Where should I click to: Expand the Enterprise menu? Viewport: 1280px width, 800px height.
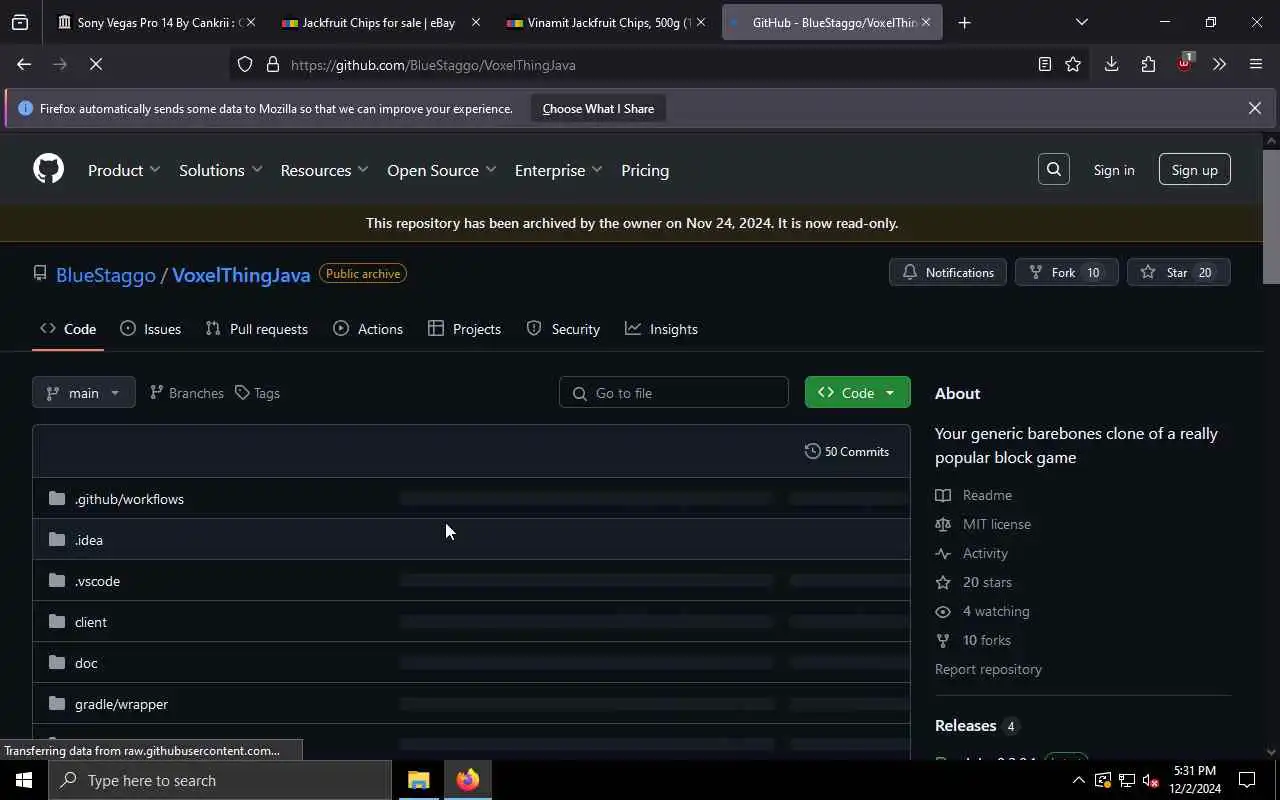(x=558, y=170)
